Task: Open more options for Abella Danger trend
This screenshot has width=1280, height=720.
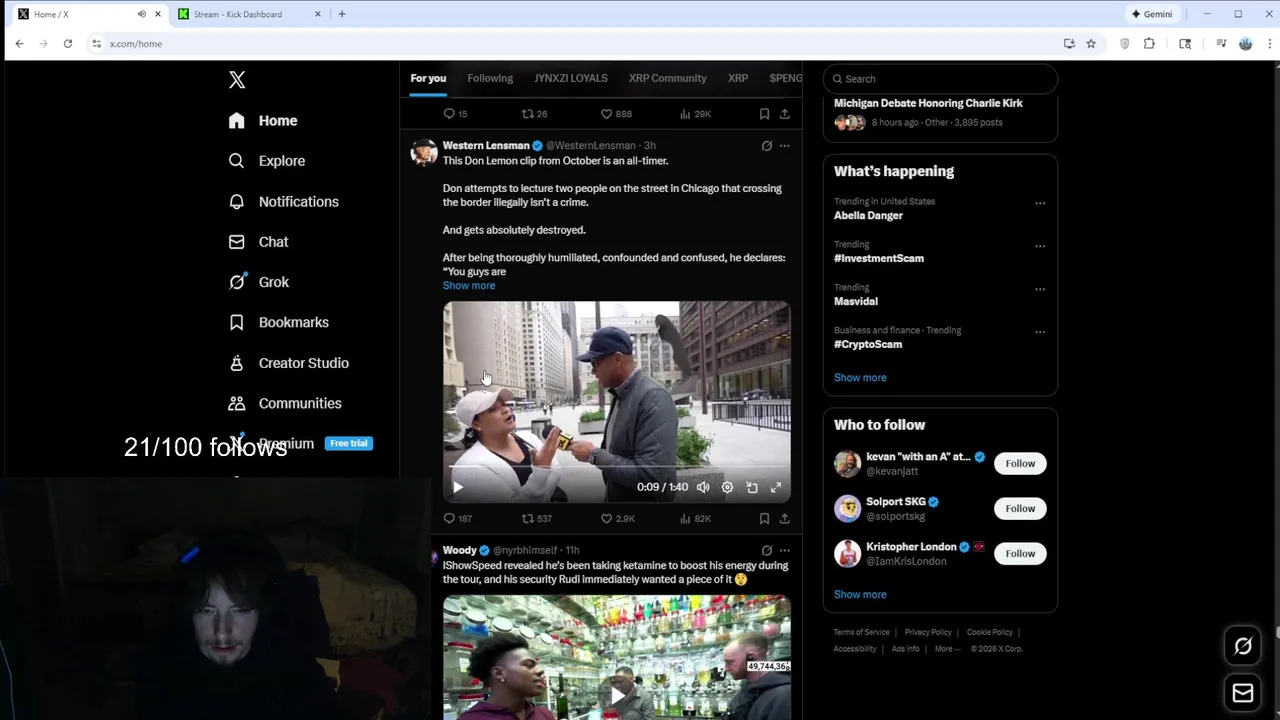Action: click(x=1040, y=203)
